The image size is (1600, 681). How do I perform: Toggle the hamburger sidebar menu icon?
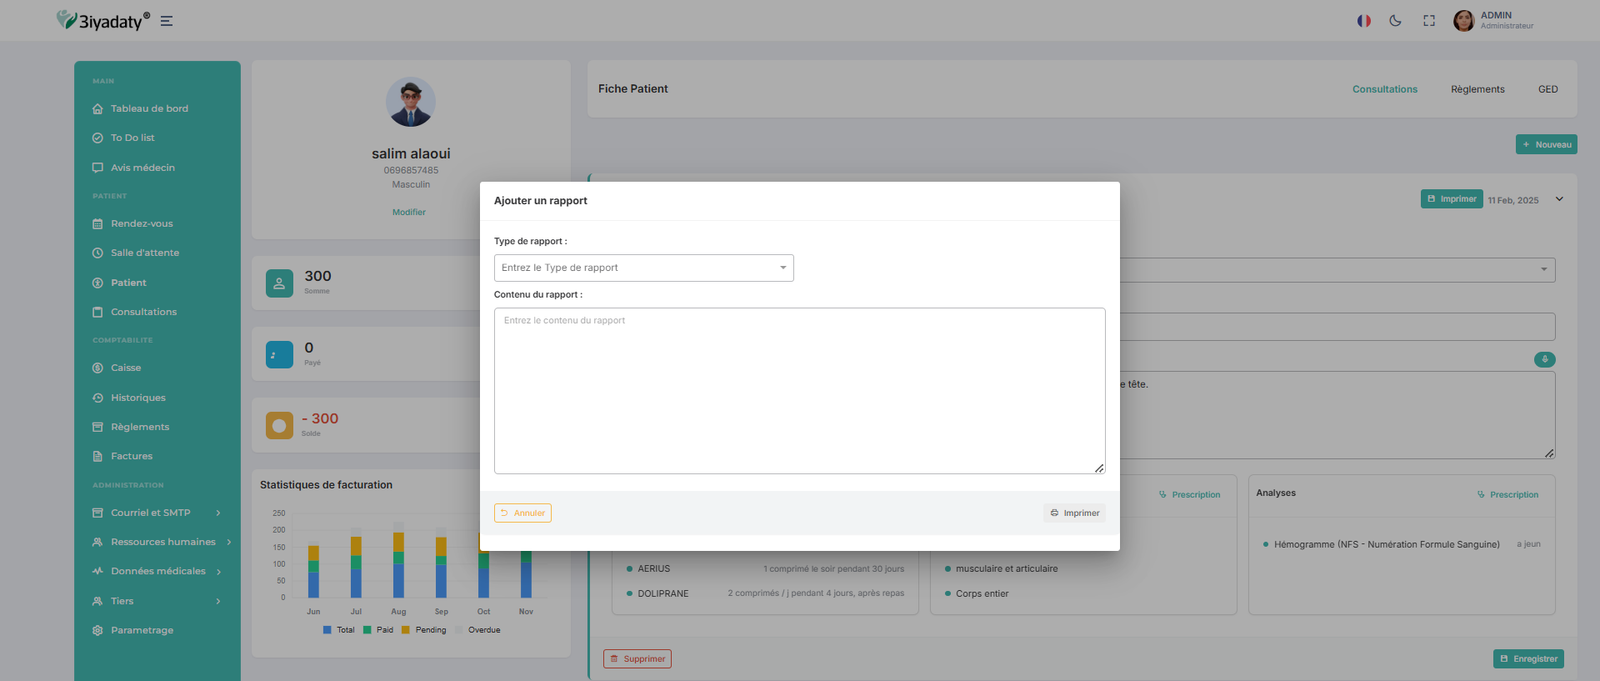(x=167, y=21)
